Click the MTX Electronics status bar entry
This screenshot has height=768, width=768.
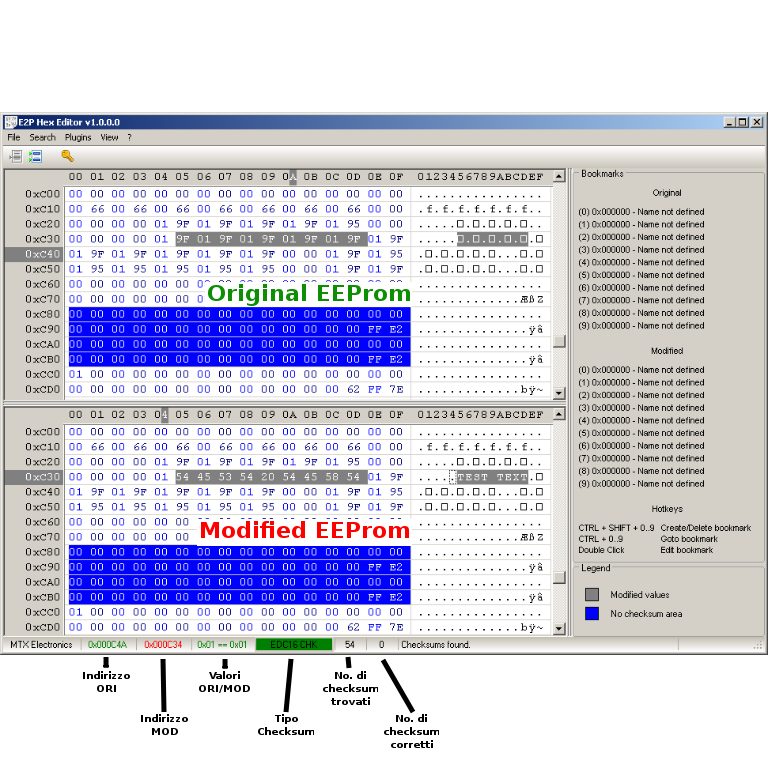(x=41, y=645)
